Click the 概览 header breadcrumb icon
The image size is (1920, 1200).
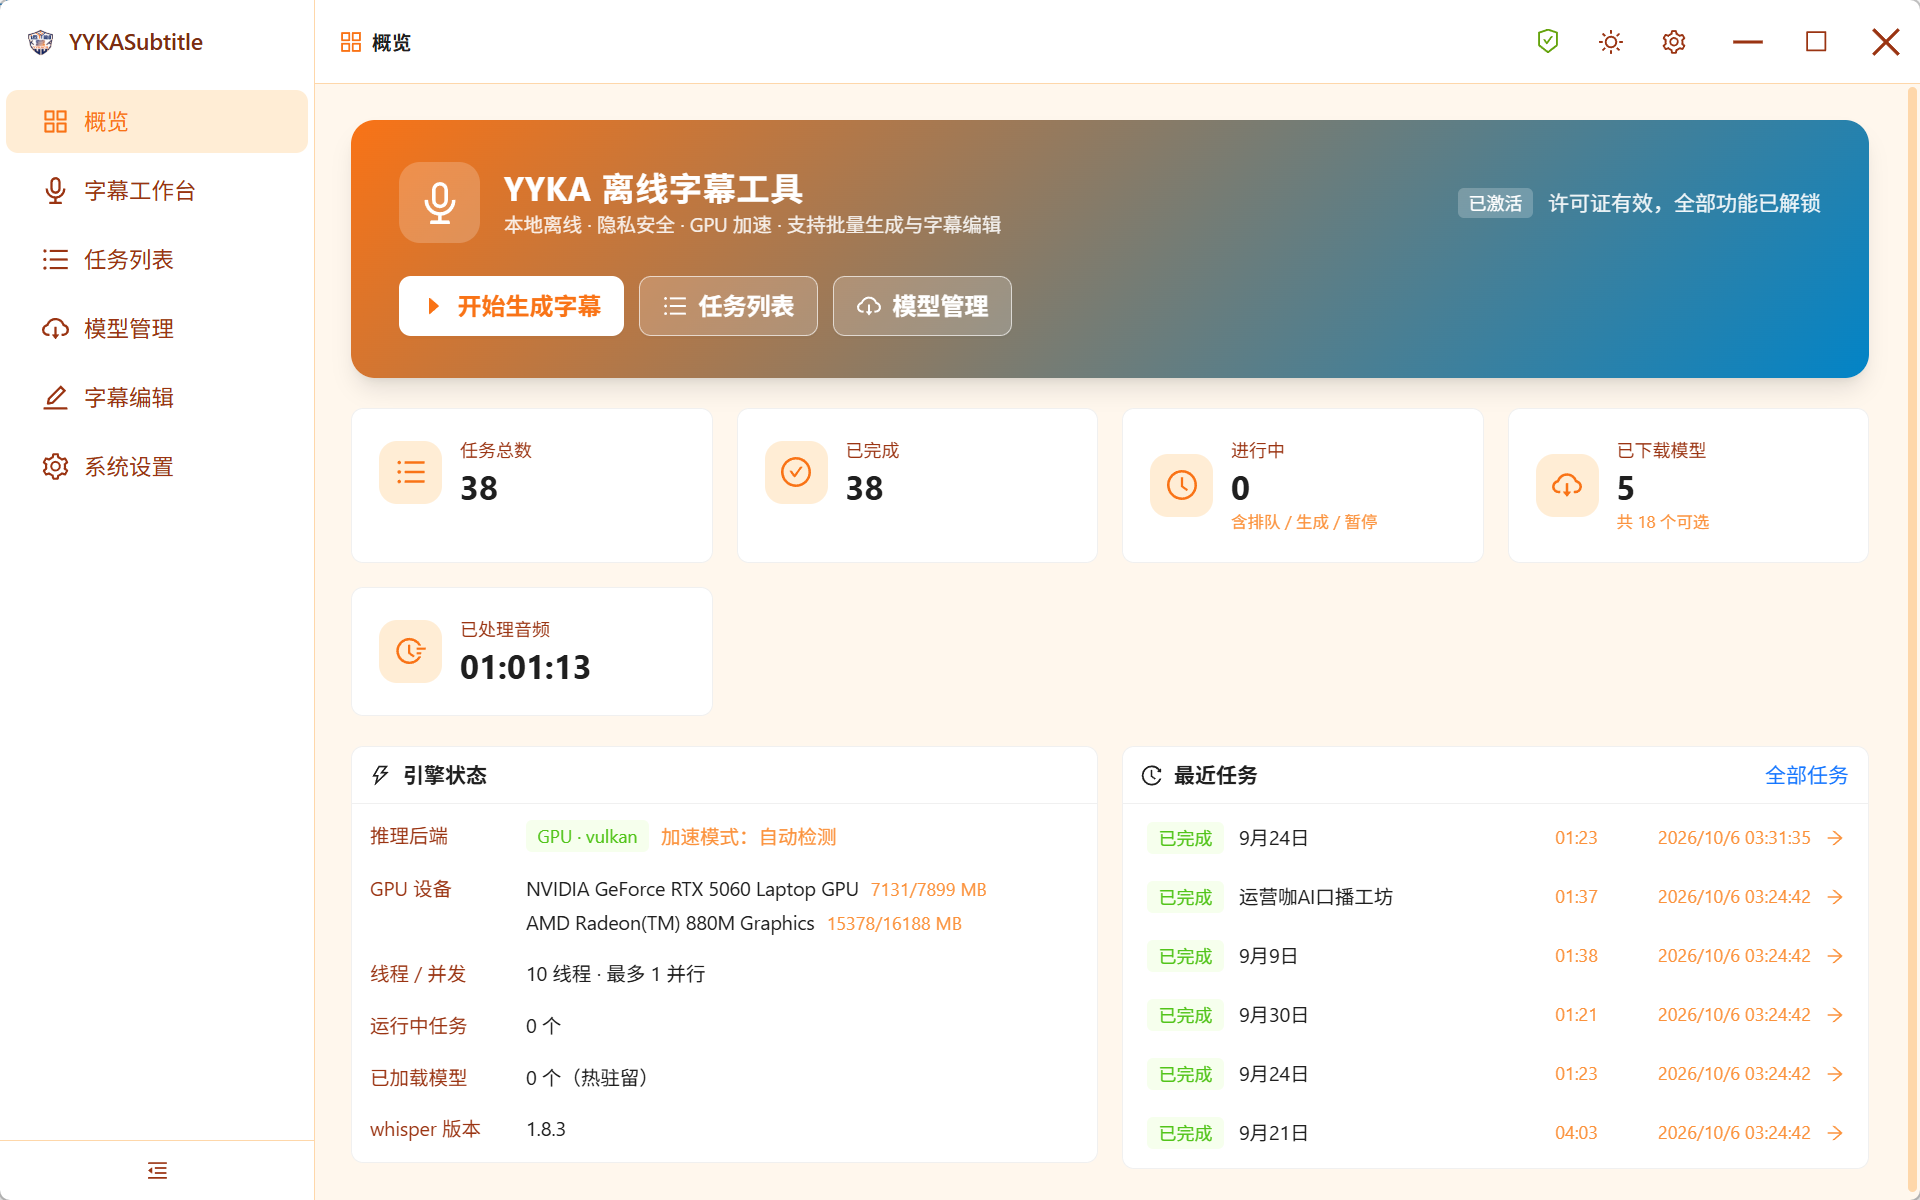pyautogui.click(x=350, y=42)
